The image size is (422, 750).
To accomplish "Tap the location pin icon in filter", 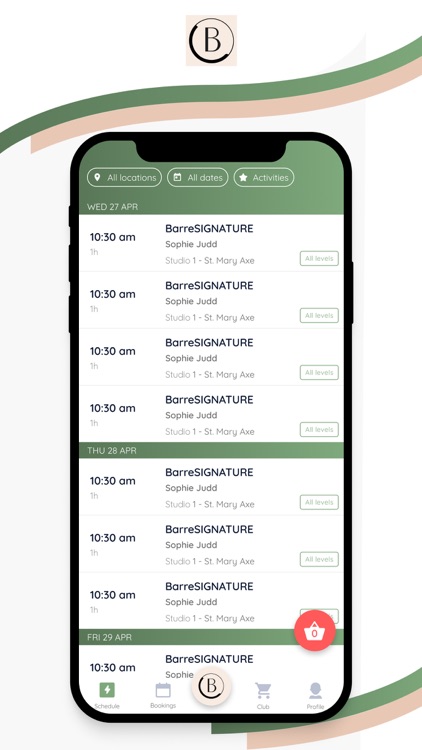I will 98,177.
